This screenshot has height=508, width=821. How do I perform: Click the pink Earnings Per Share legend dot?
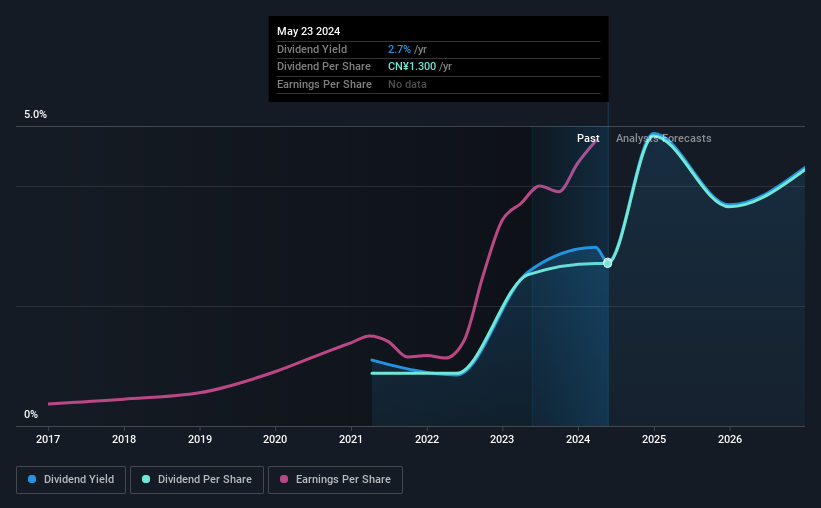284,479
